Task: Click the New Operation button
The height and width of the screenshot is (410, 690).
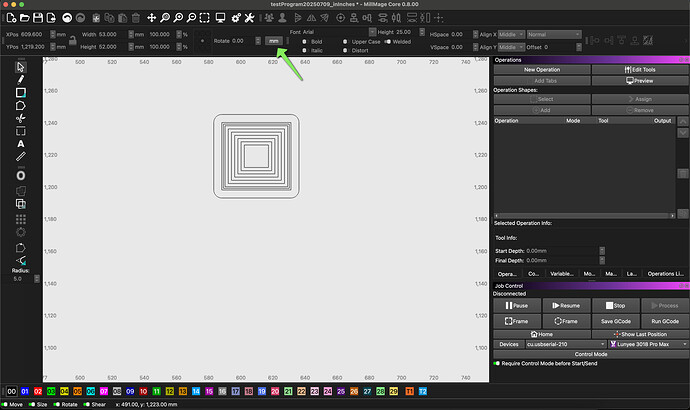Action: coord(541,69)
